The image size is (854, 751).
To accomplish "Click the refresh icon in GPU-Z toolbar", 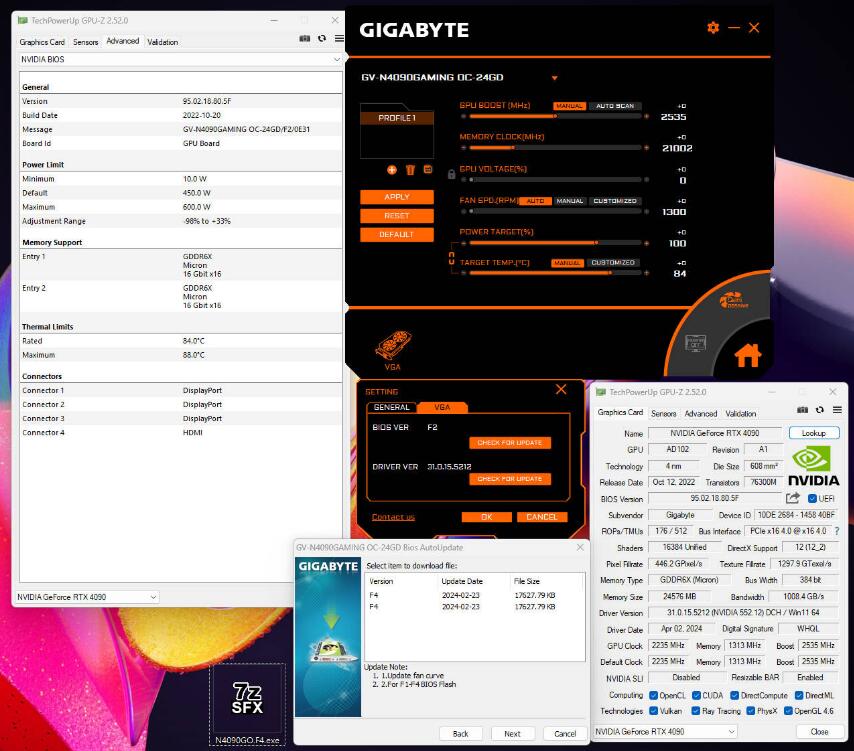I will click(320, 38).
